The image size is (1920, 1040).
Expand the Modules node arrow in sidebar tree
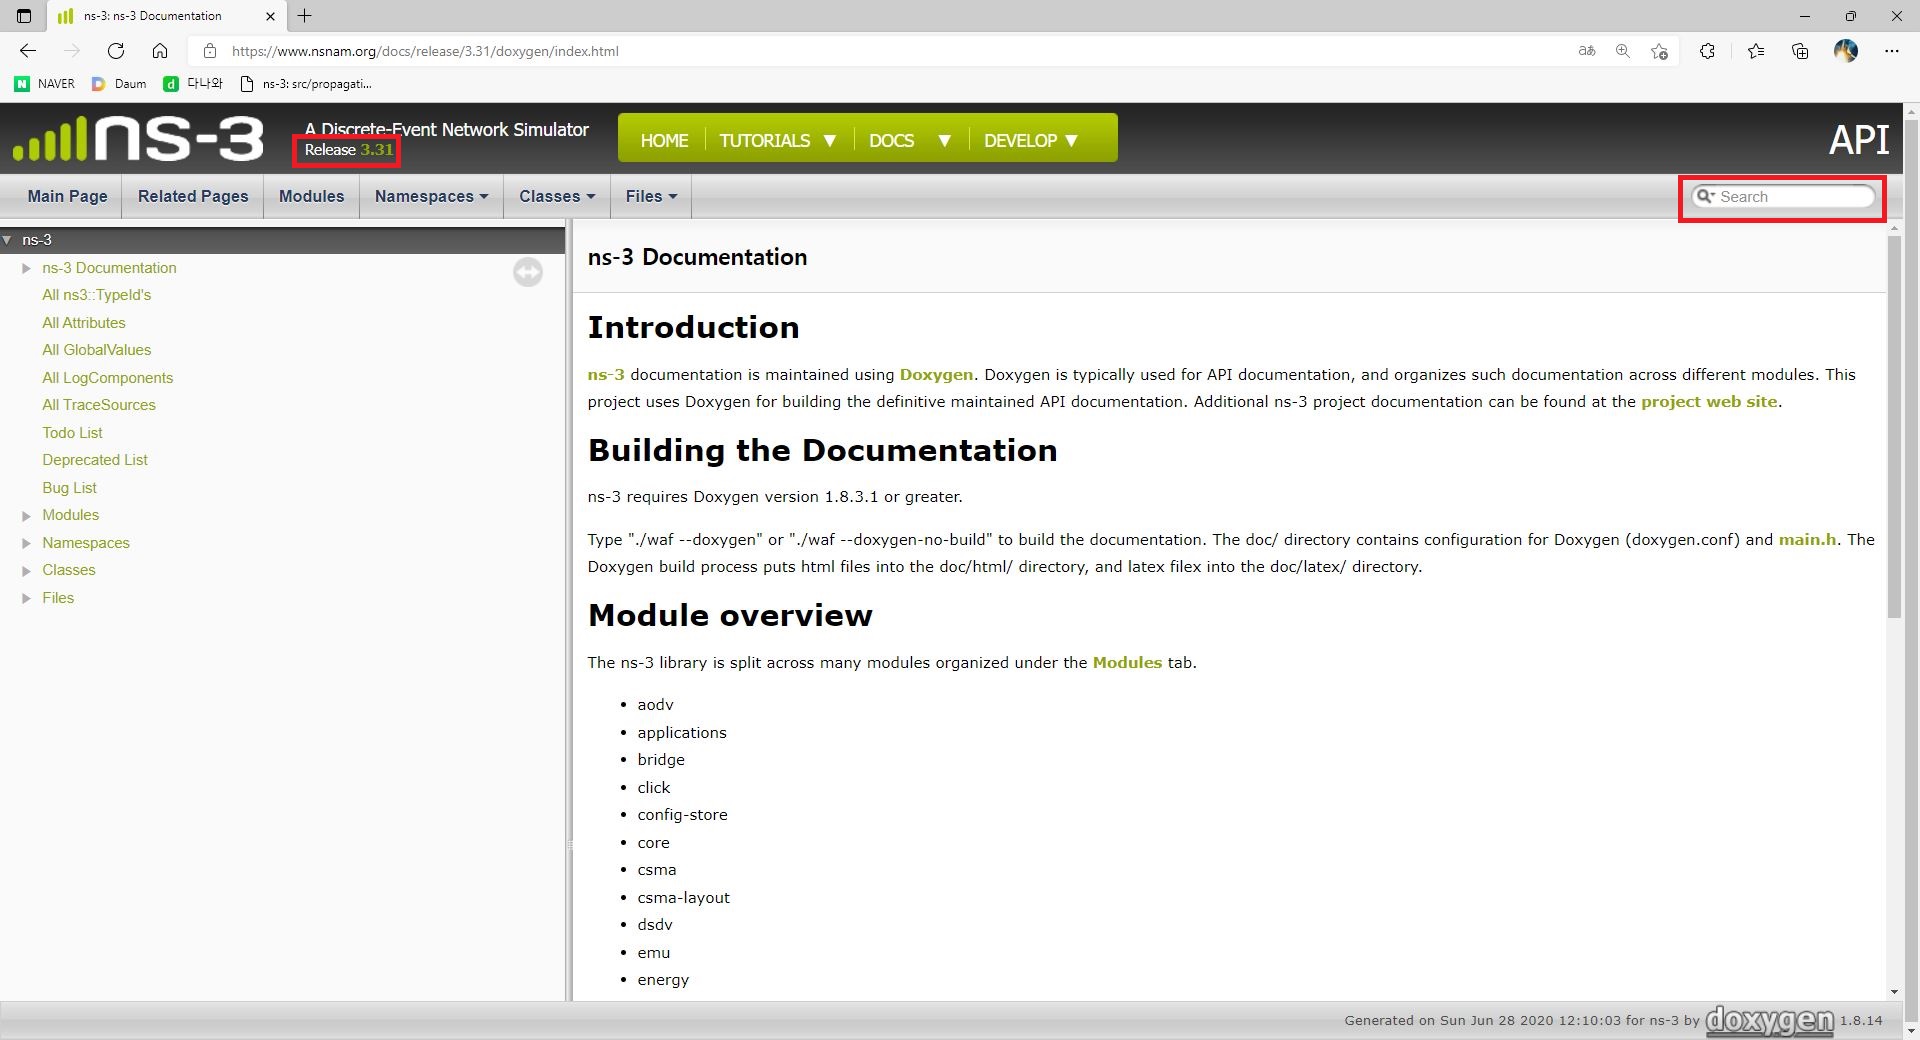(x=27, y=515)
